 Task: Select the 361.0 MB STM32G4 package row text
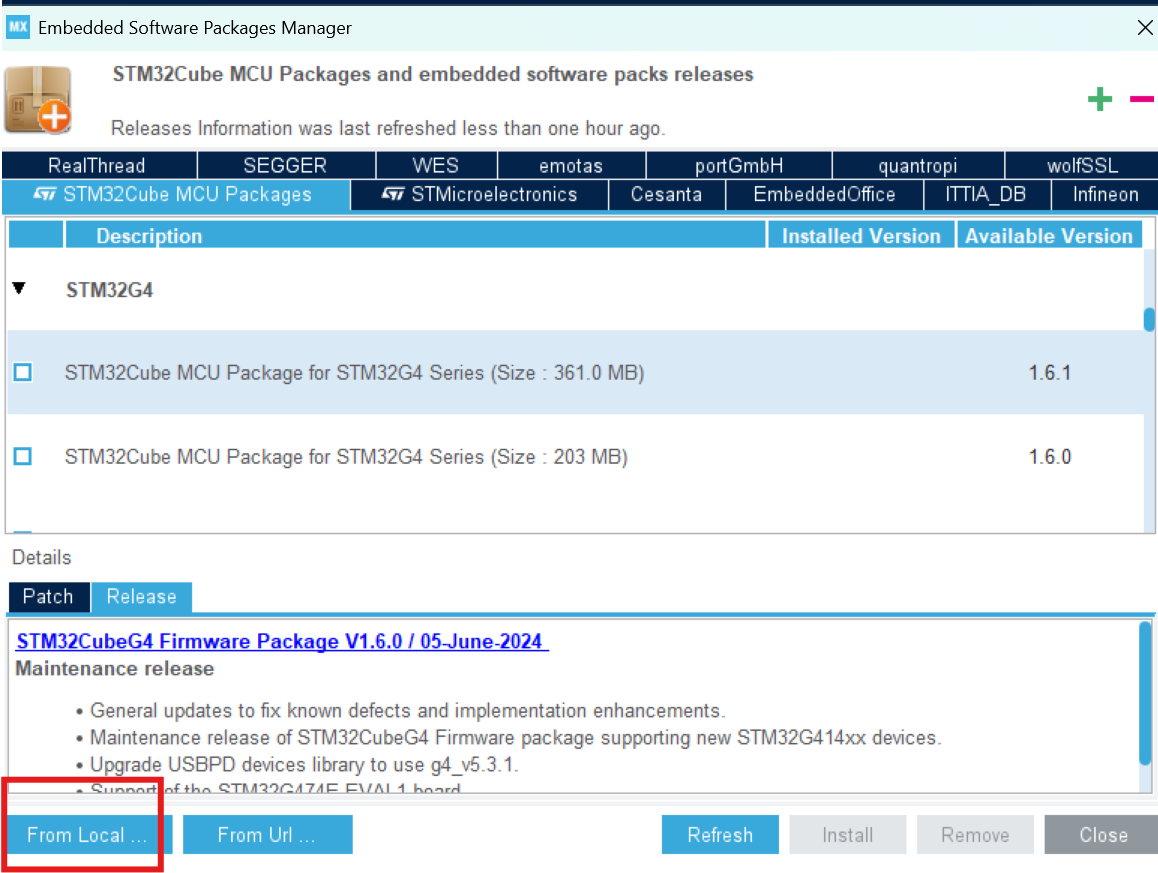pos(354,373)
